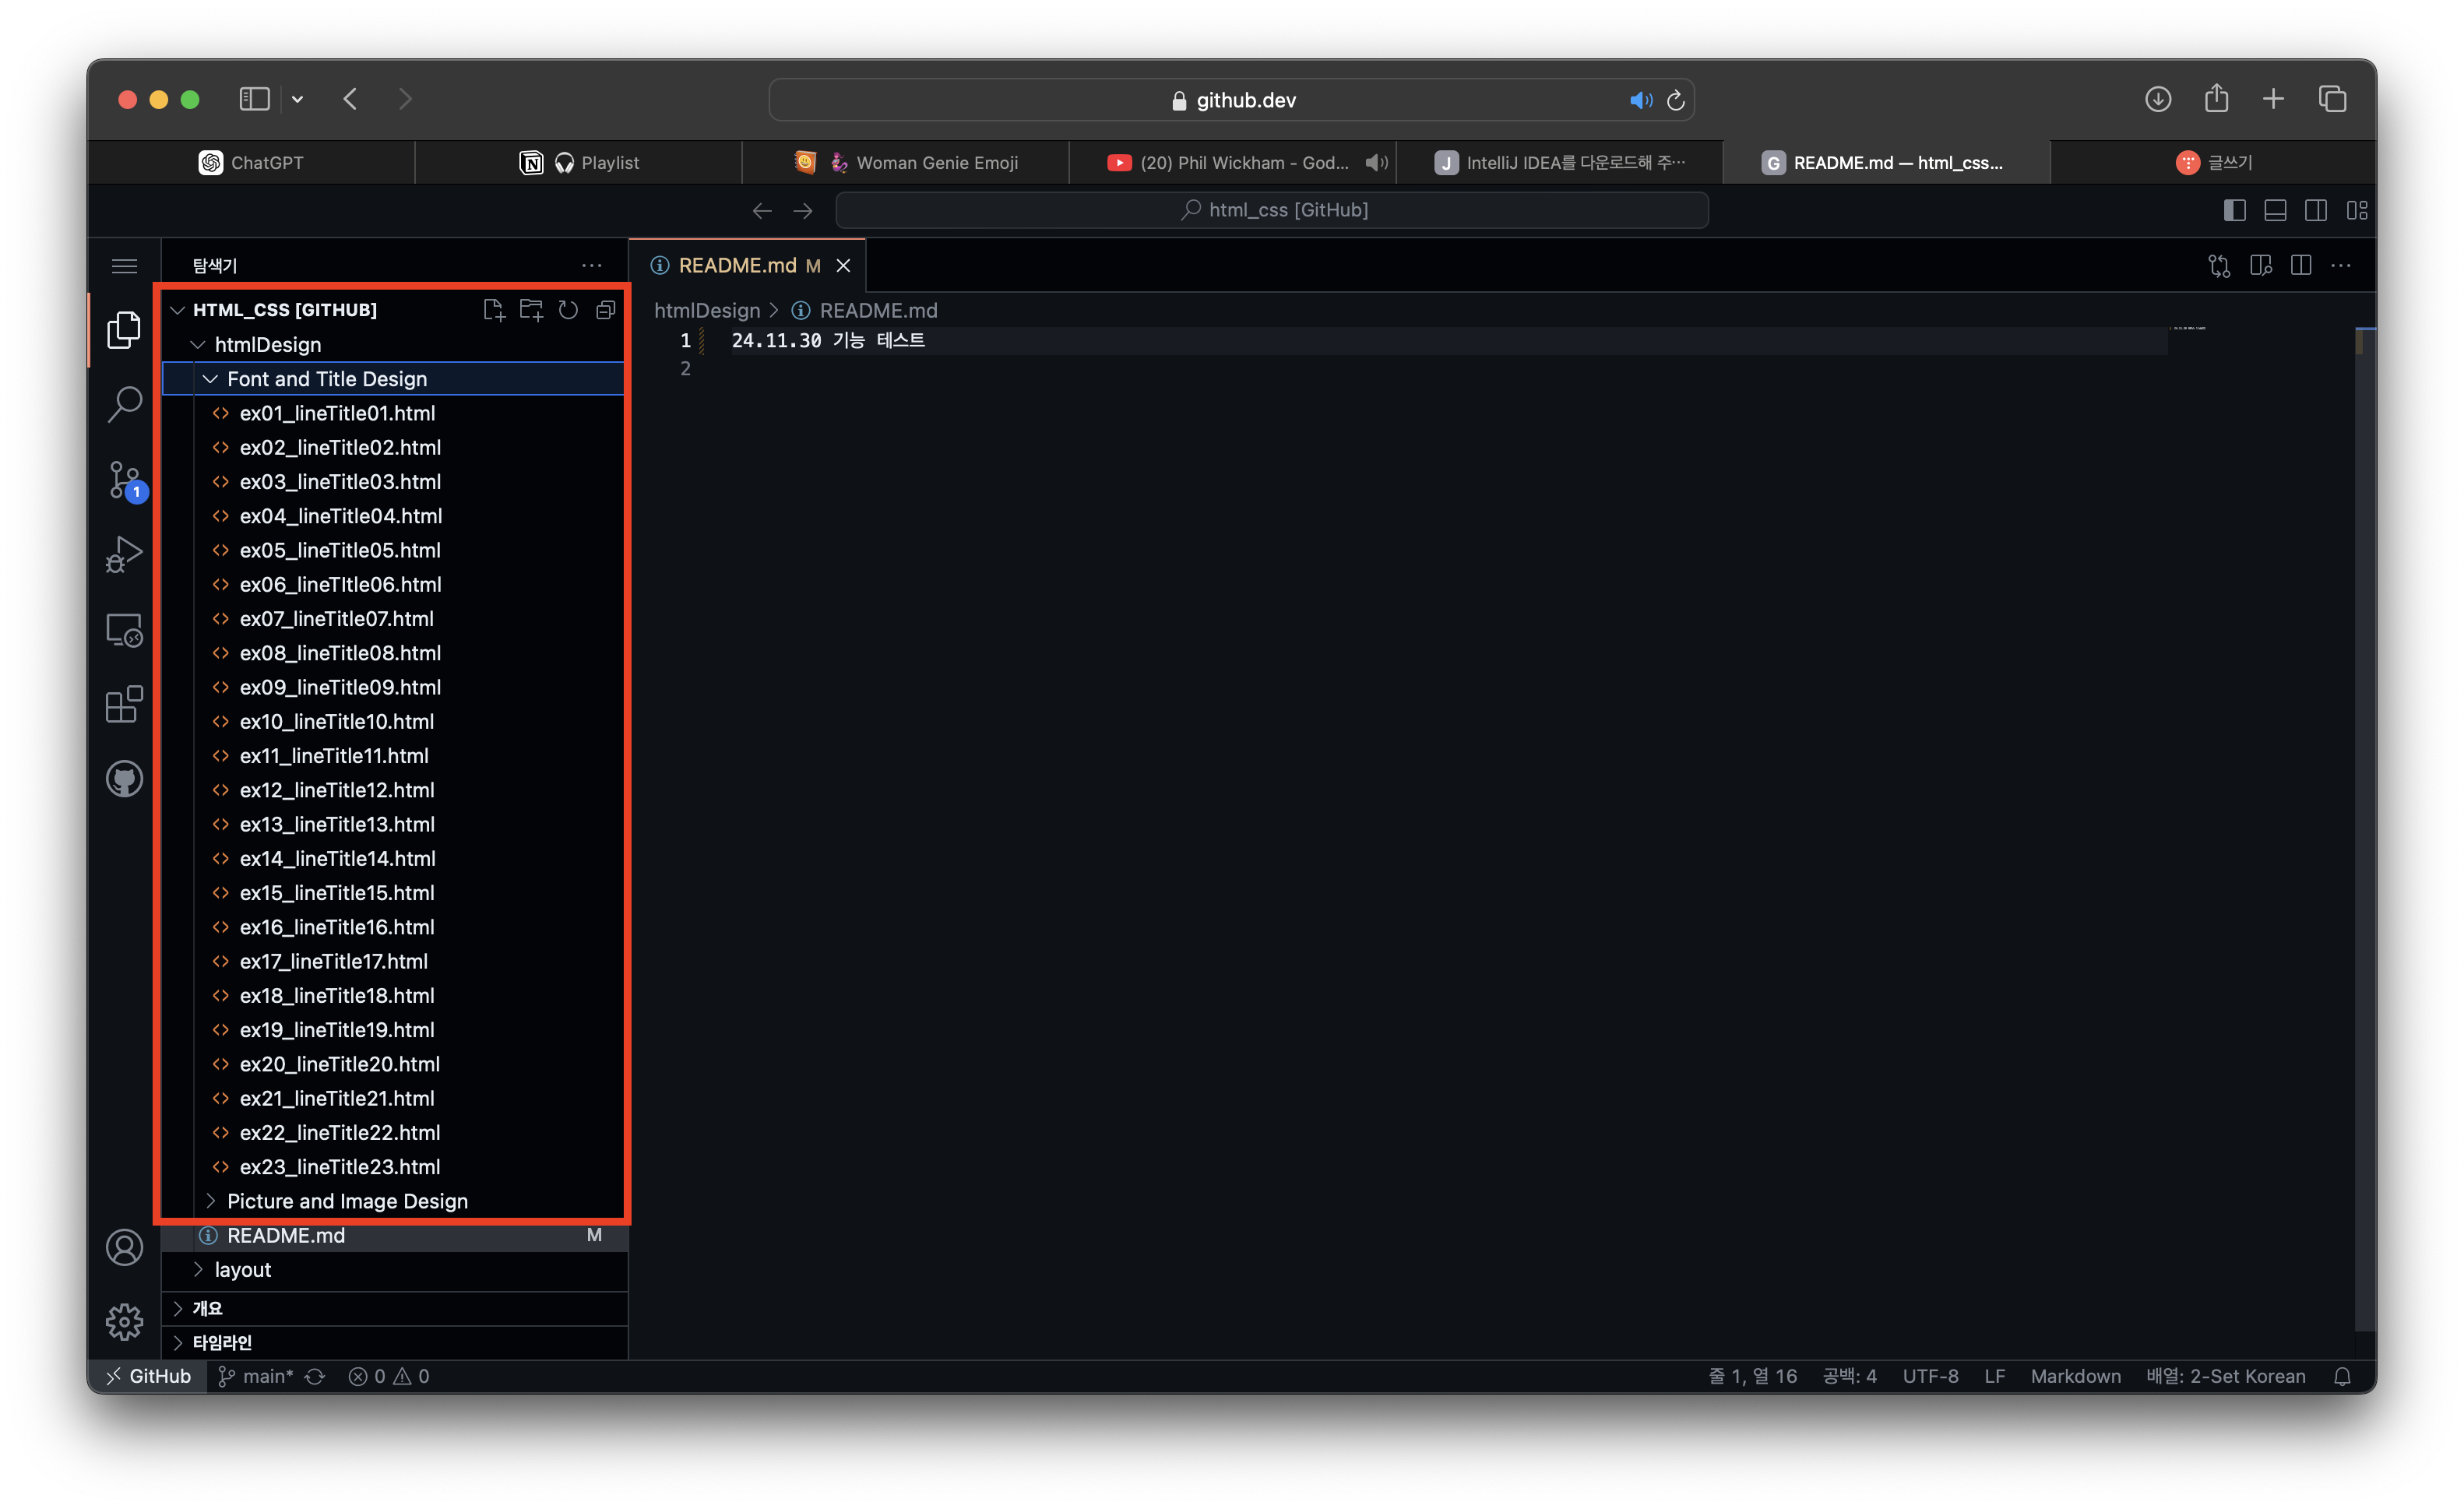Toggle the primary sidebar layout button

2234,210
